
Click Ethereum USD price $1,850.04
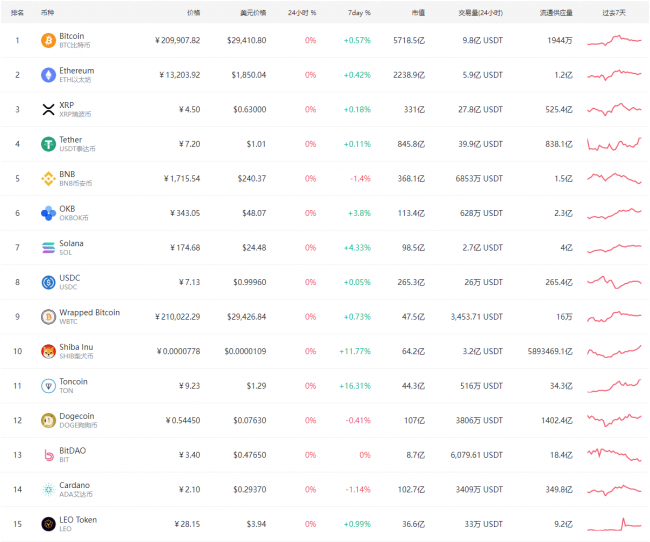pyautogui.click(x=249, y=75)
